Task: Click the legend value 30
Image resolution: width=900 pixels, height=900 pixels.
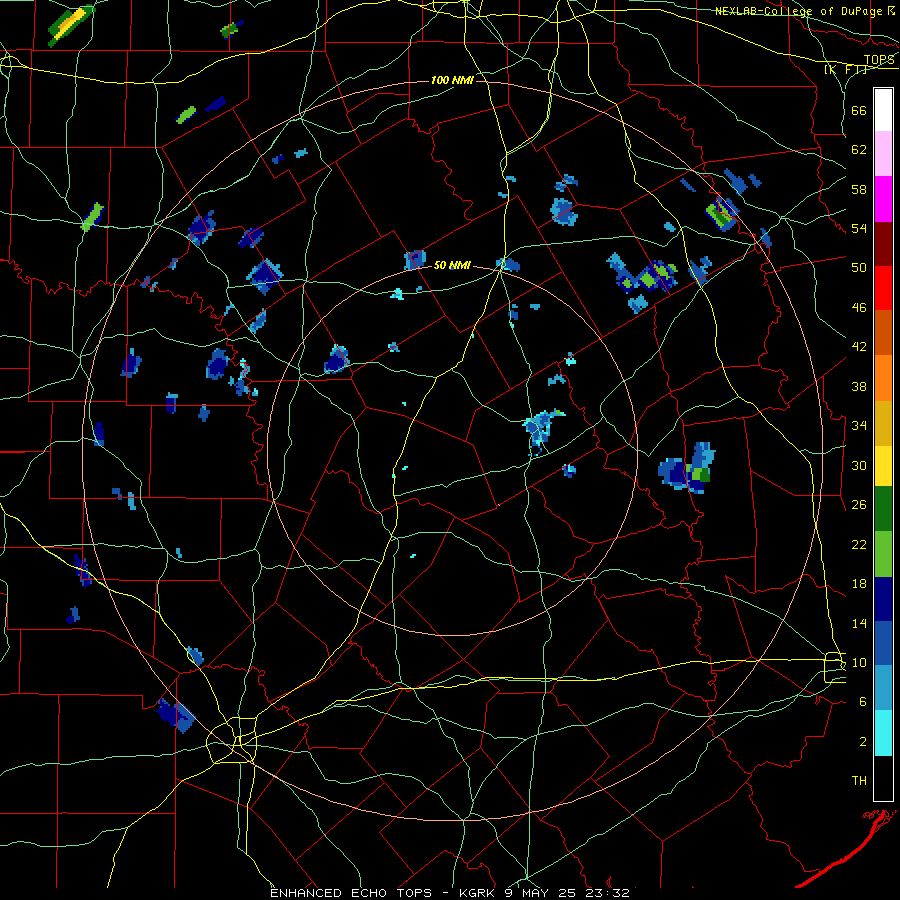Action: click(859, 465)
